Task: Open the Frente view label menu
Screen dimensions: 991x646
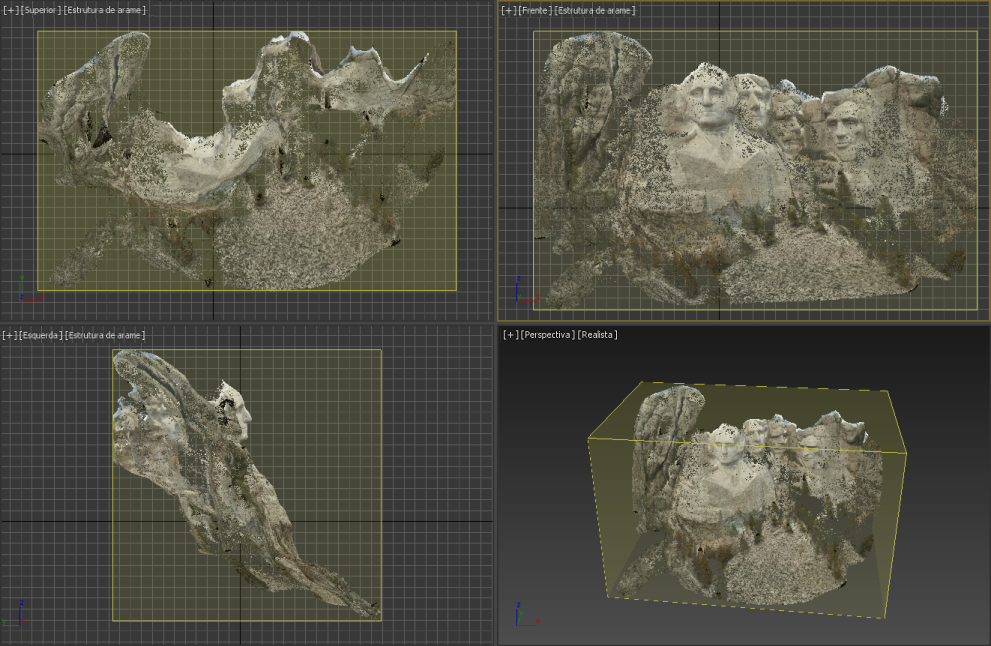Action: tap(535, 10)
